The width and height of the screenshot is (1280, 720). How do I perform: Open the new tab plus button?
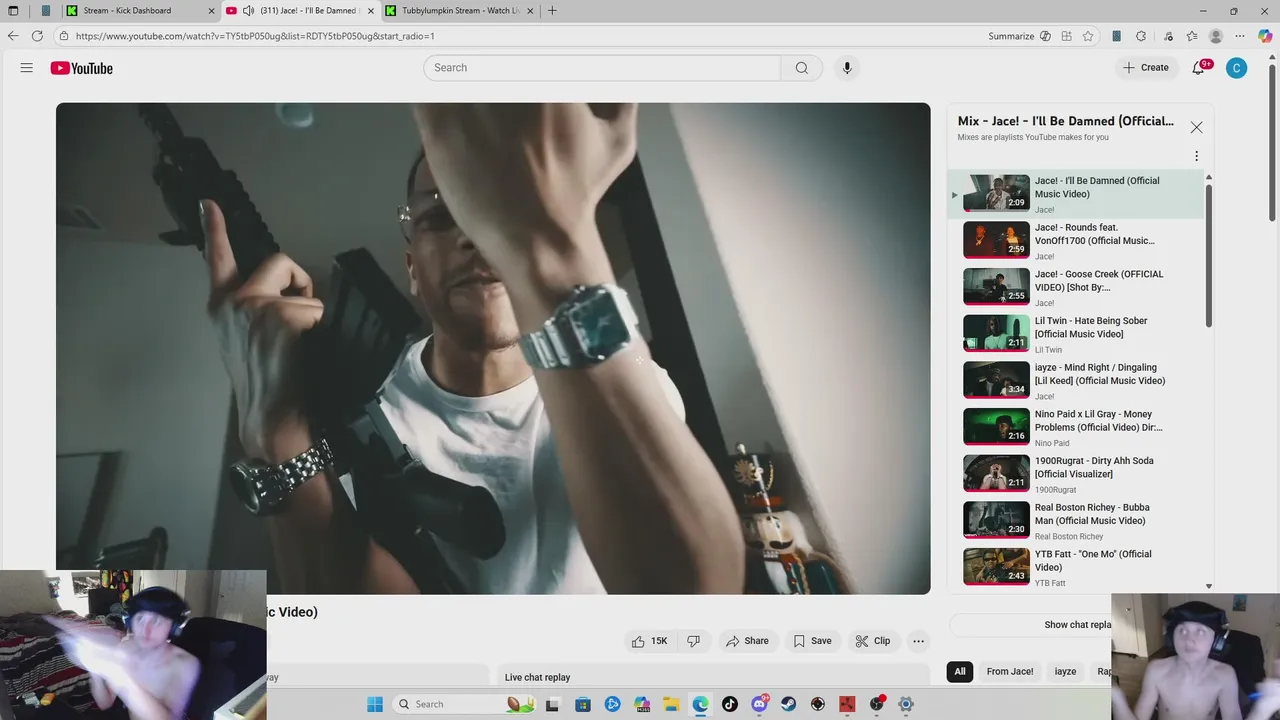(x=552, y=11)
